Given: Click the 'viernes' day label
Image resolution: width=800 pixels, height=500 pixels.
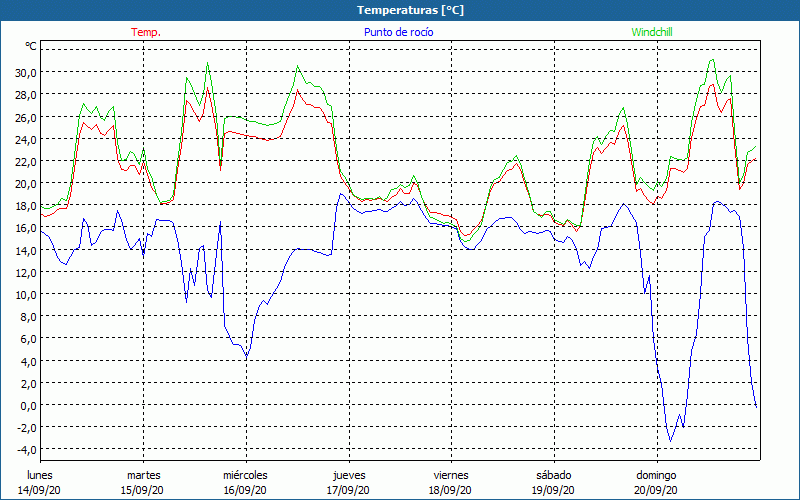Looking at the screenshot, I should (451, 475).
